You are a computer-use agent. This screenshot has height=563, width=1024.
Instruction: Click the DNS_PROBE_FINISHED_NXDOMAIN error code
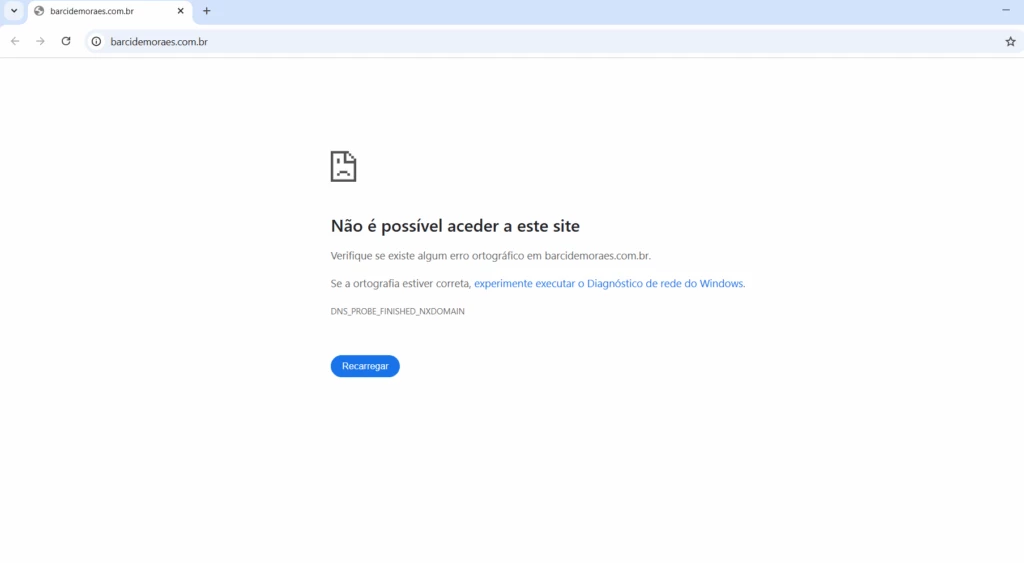coord(397,312)
